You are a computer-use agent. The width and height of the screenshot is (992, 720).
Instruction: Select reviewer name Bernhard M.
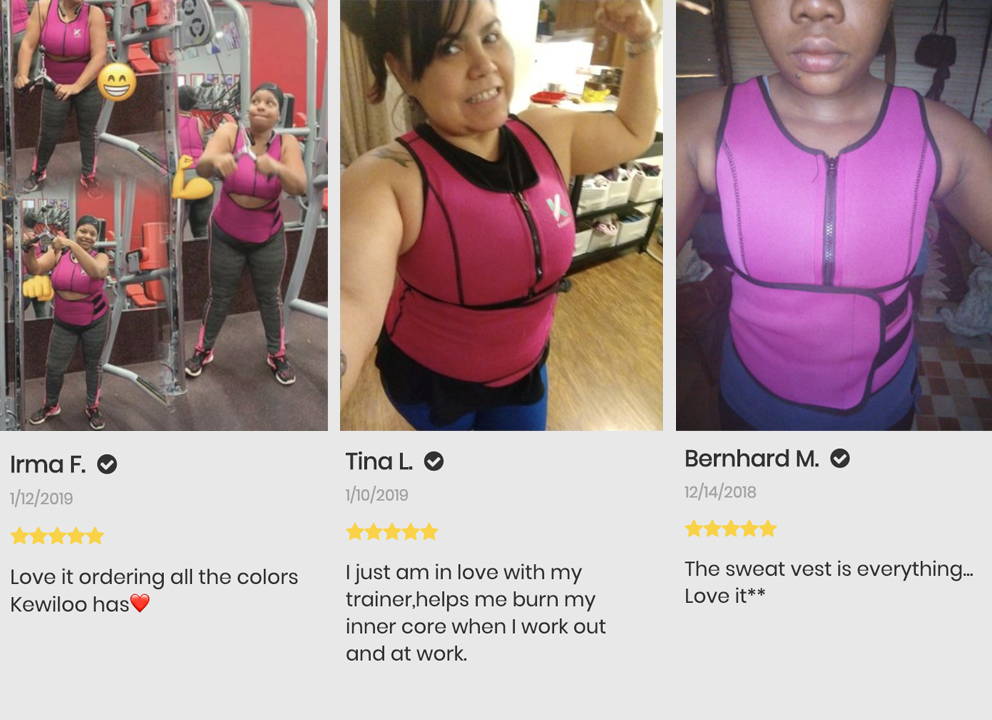click(752, 458)
